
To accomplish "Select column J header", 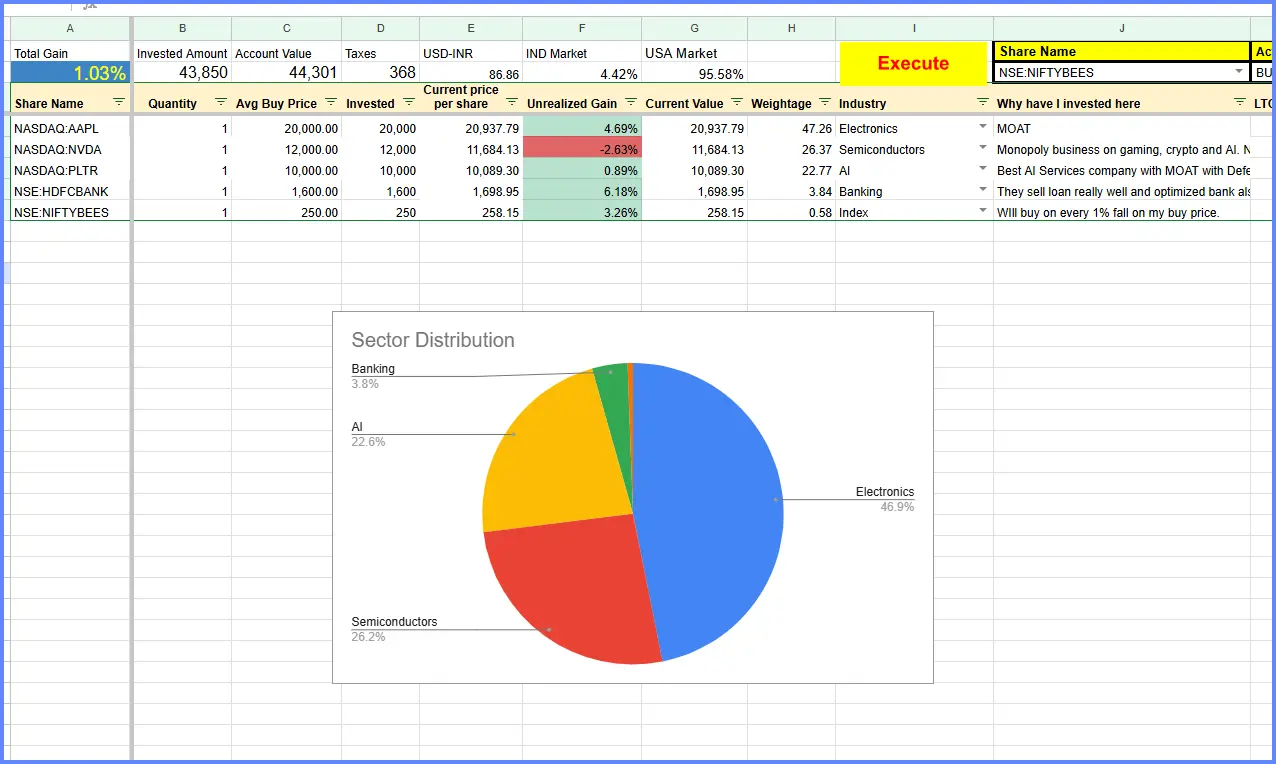I will point(1122,28).
